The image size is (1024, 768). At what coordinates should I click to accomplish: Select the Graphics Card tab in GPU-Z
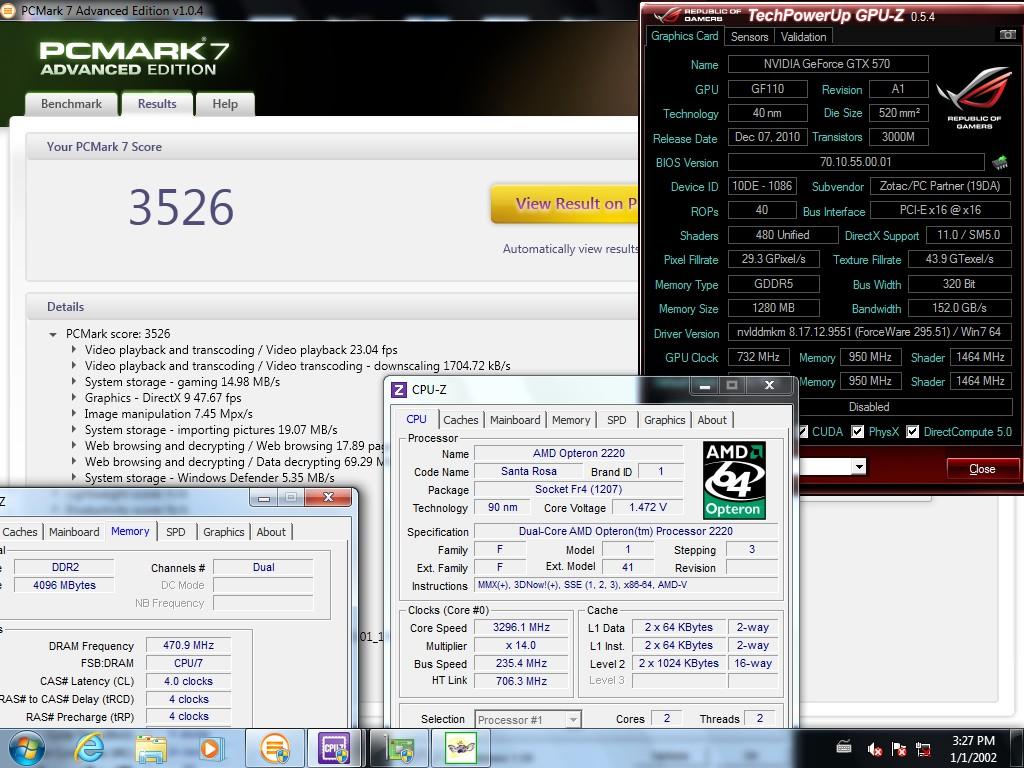point(684,36)
